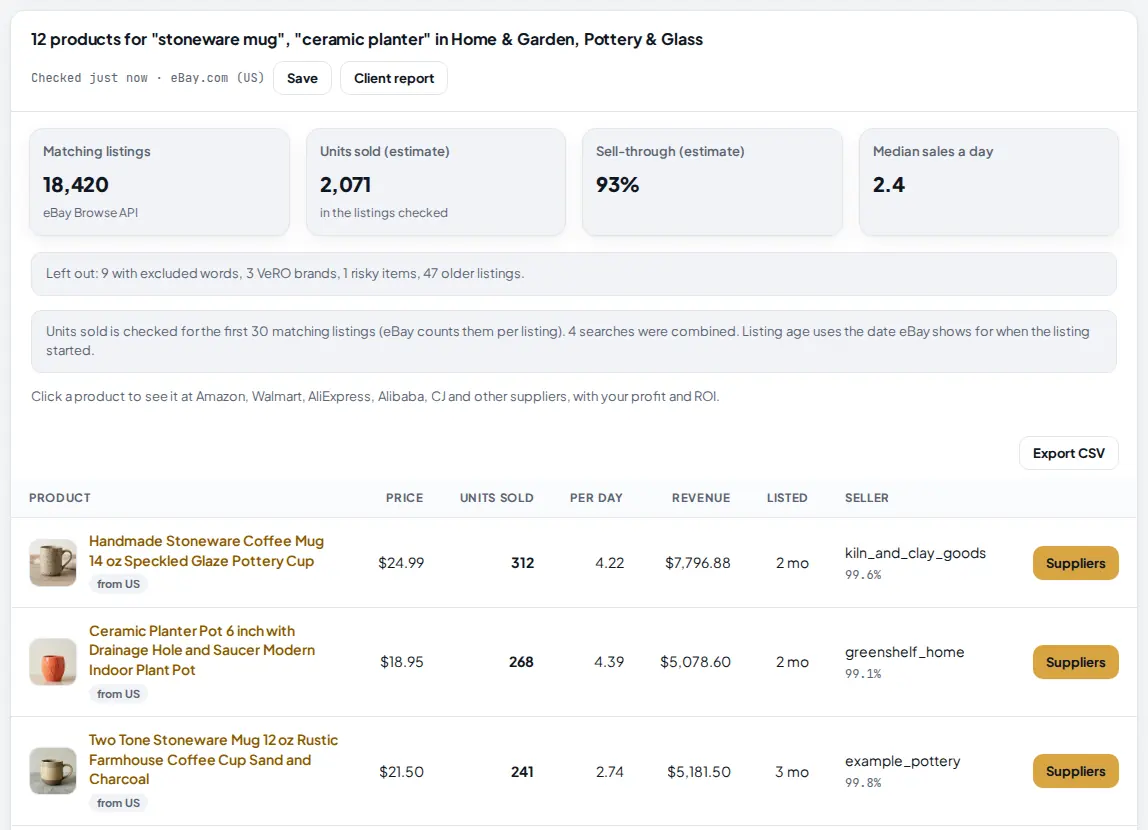Click the $21.50 price cell

(401, 771)
